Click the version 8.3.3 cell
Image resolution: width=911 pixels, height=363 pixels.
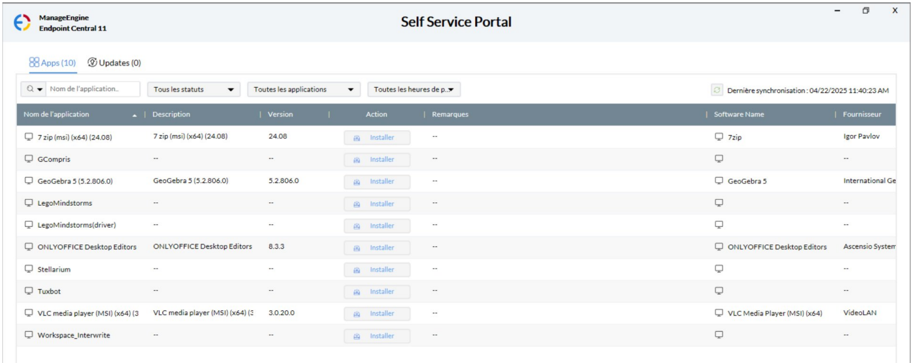pos(277,247)
